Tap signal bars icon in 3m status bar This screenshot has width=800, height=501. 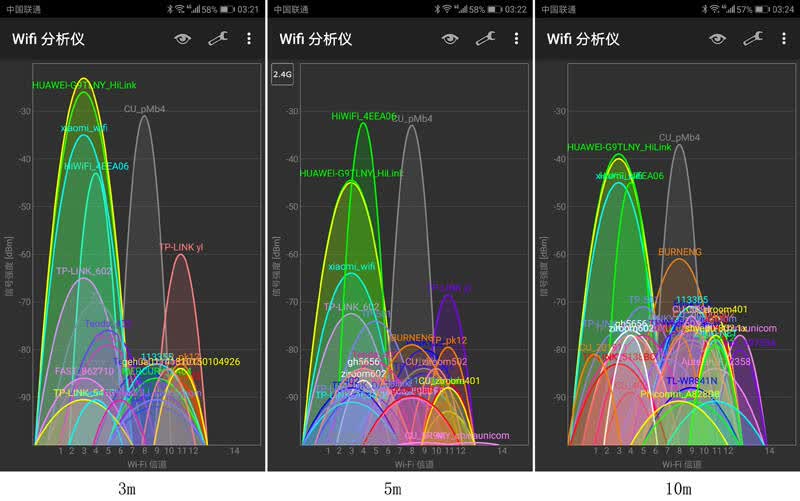pos(195,9)
